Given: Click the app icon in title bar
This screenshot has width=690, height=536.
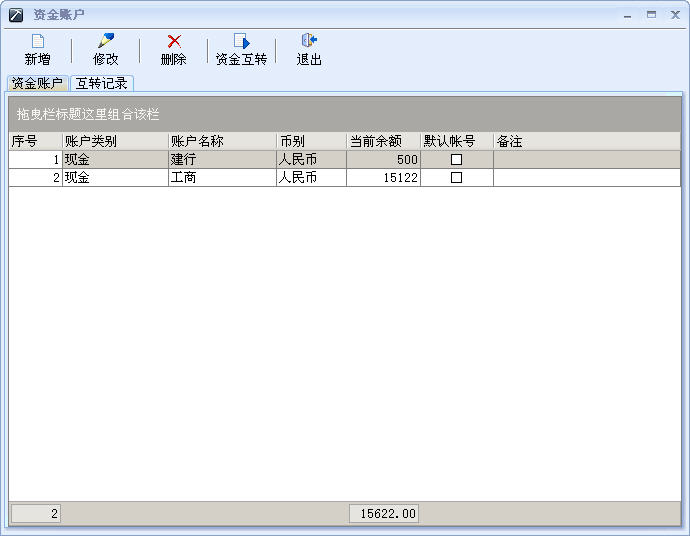Looking at the screenshot, I should pyautogui.click(x=16, y=15).
